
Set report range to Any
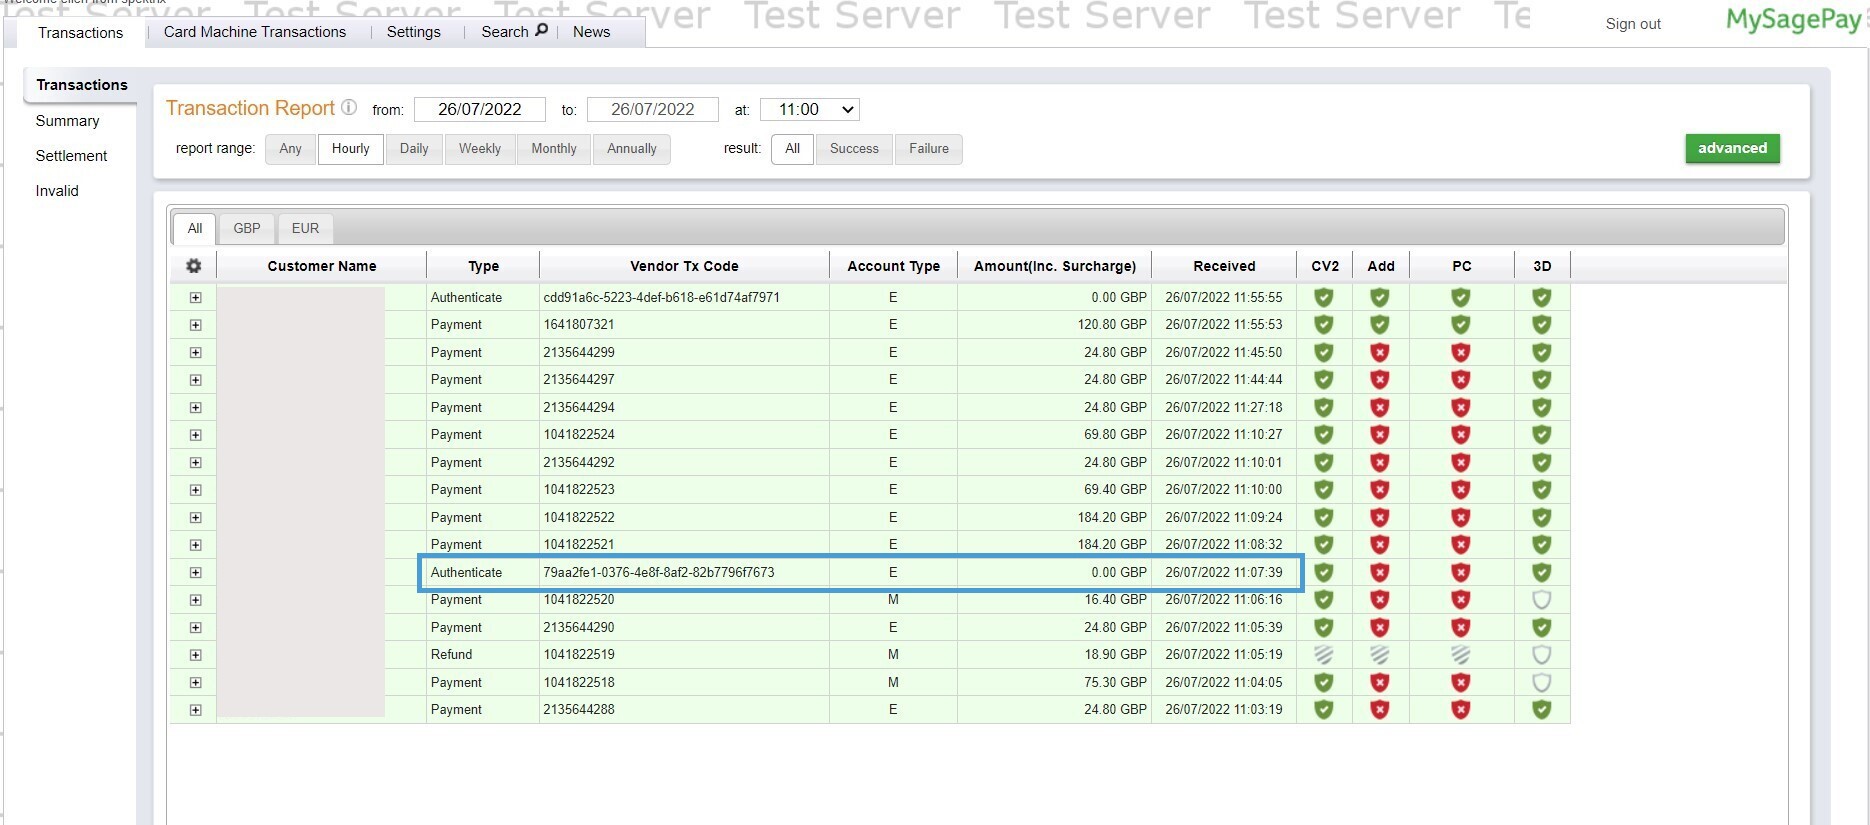(x=290, y=149)
